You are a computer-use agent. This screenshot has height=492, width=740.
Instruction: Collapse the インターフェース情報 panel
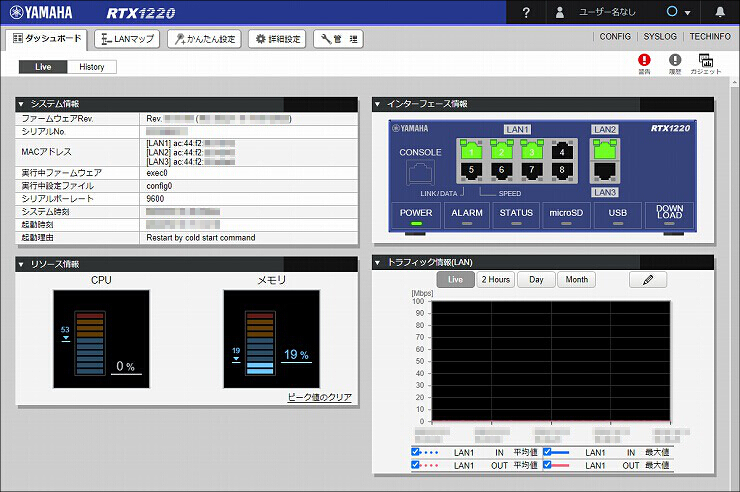pyautogui.click(x=377, y=104)
